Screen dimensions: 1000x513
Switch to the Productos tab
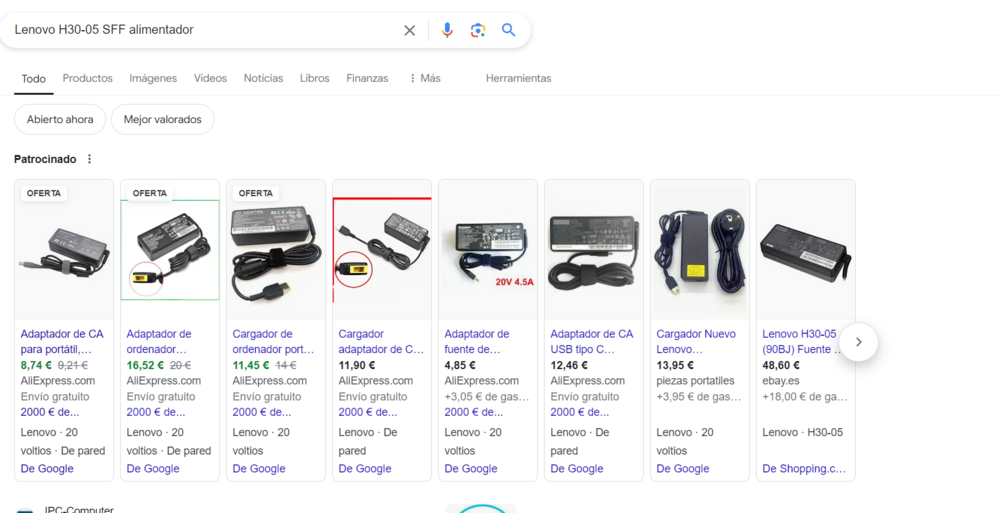click(87, 78)
